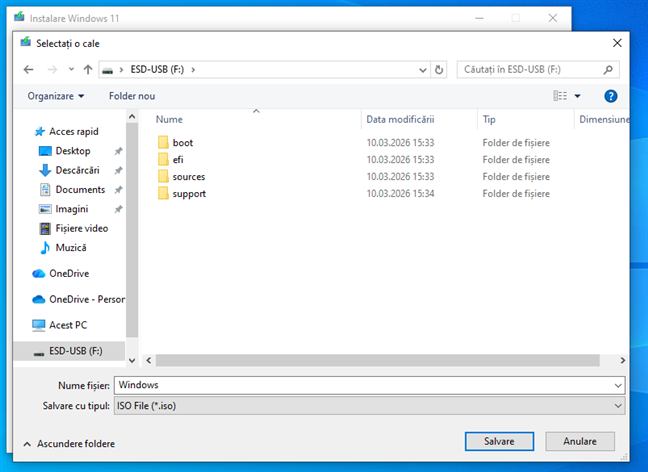
Task: Click the drive icon in address bar
Action: (108, 70)
